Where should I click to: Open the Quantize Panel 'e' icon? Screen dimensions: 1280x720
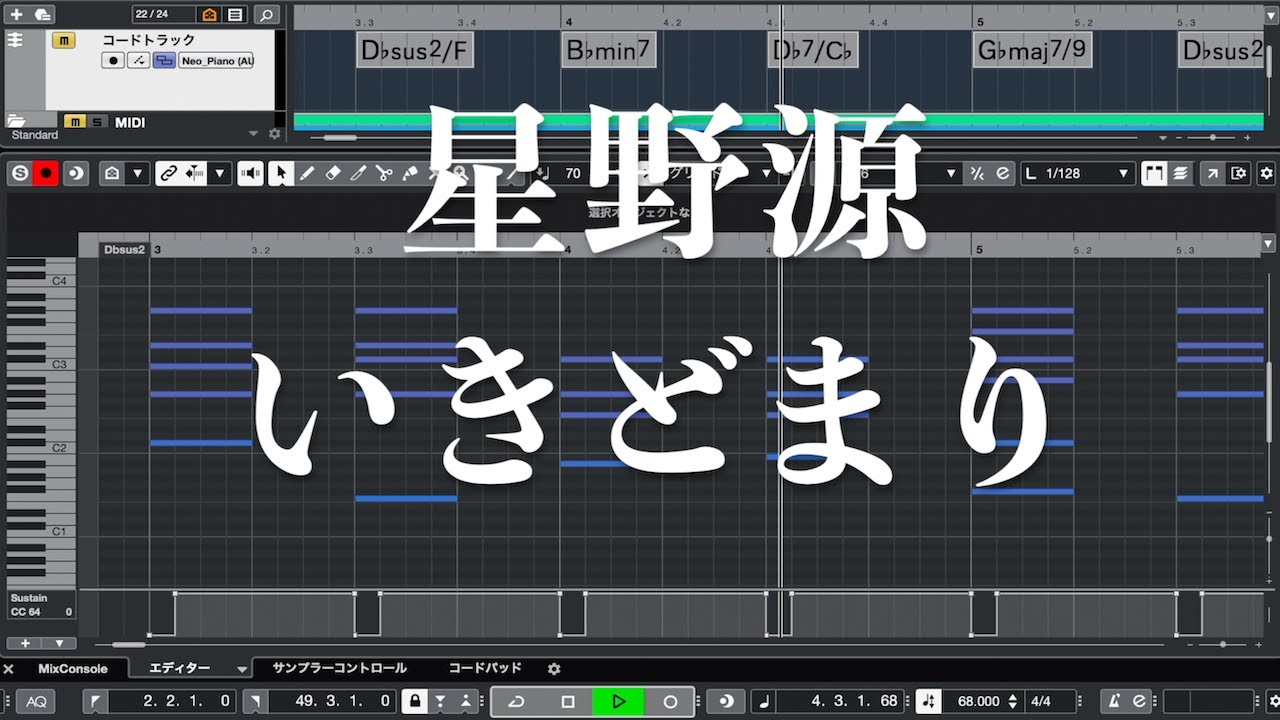pyautogui.click(x=1003, y=173)
